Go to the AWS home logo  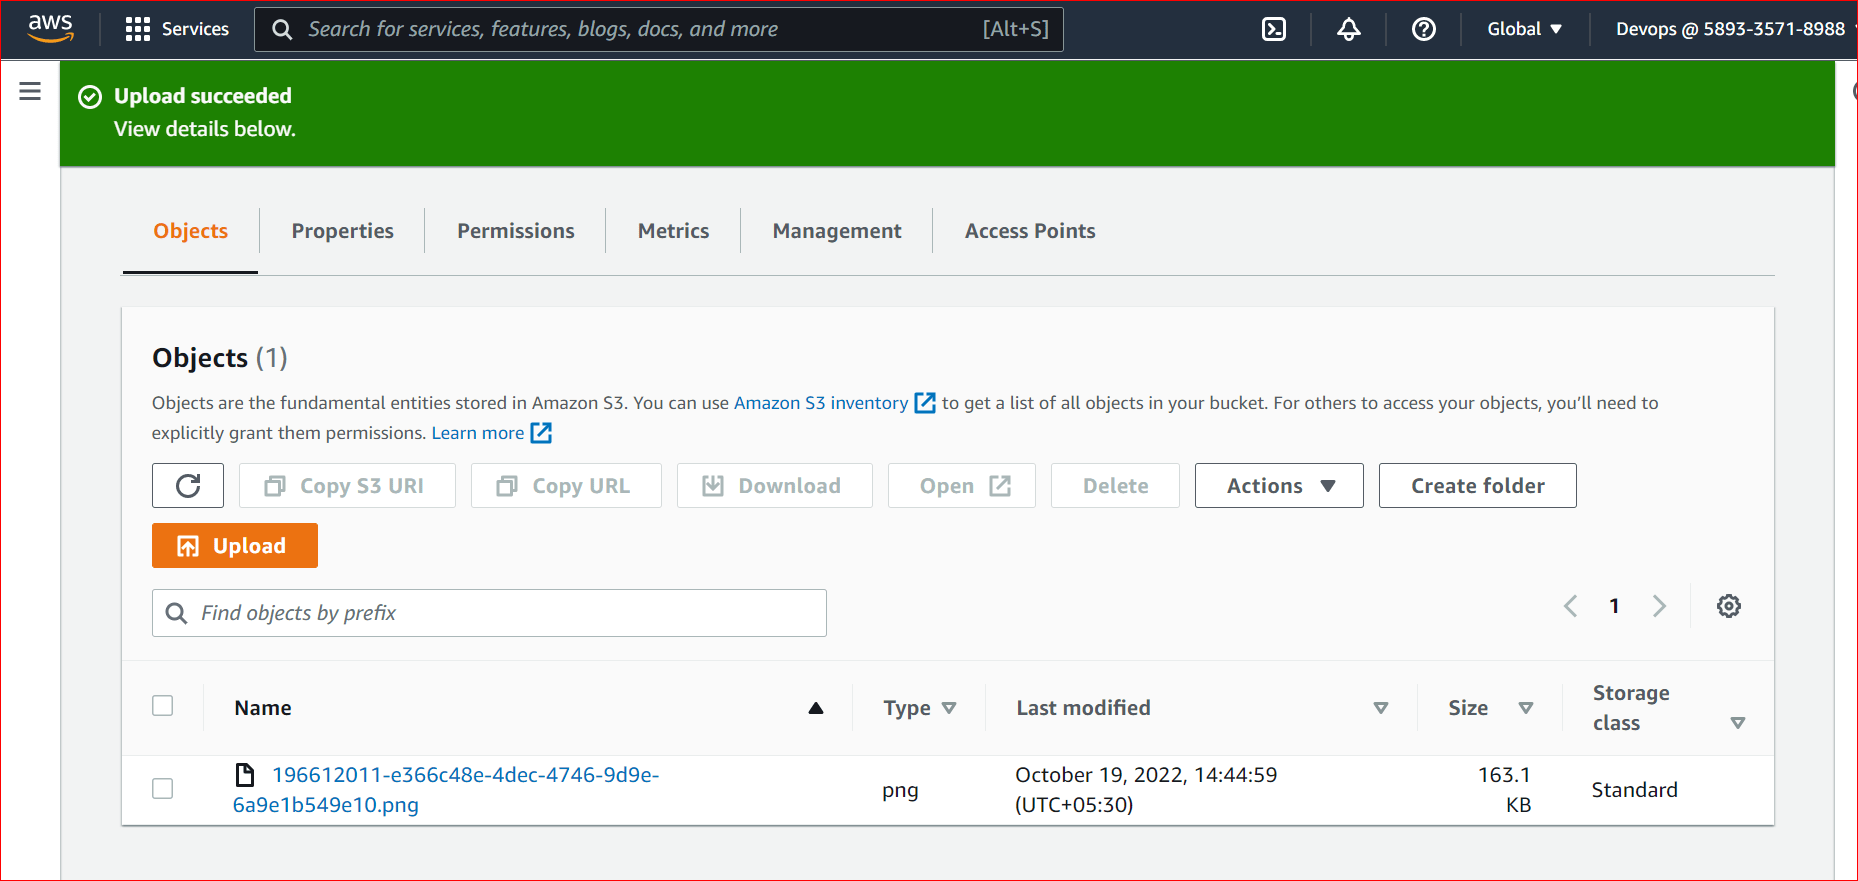[x=50, y=28]
